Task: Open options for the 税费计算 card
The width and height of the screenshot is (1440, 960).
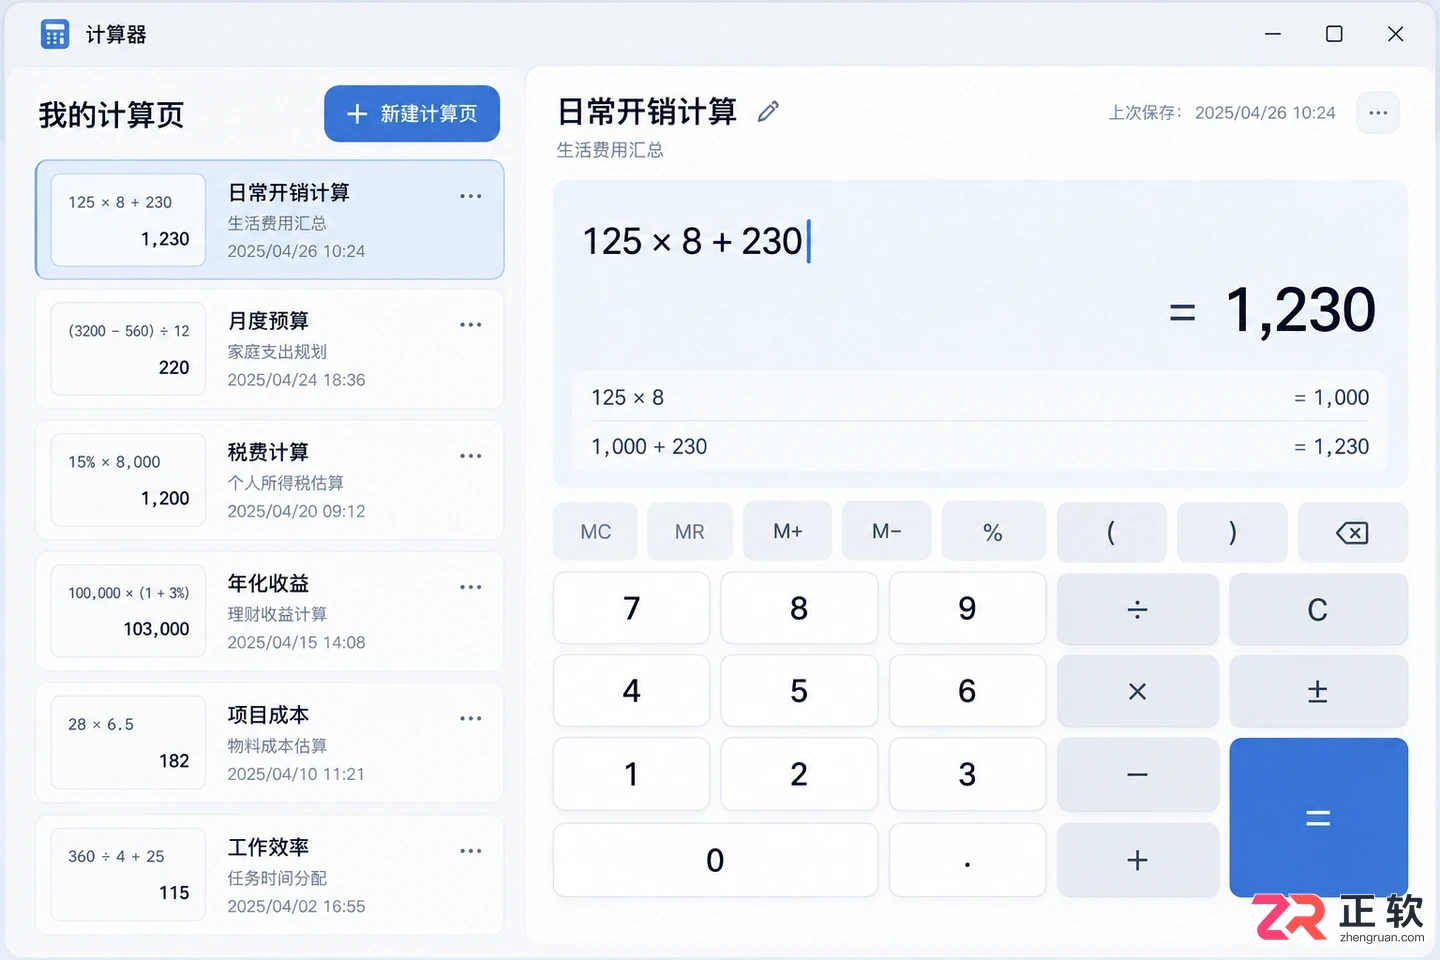Action: (x=471, y=456)
